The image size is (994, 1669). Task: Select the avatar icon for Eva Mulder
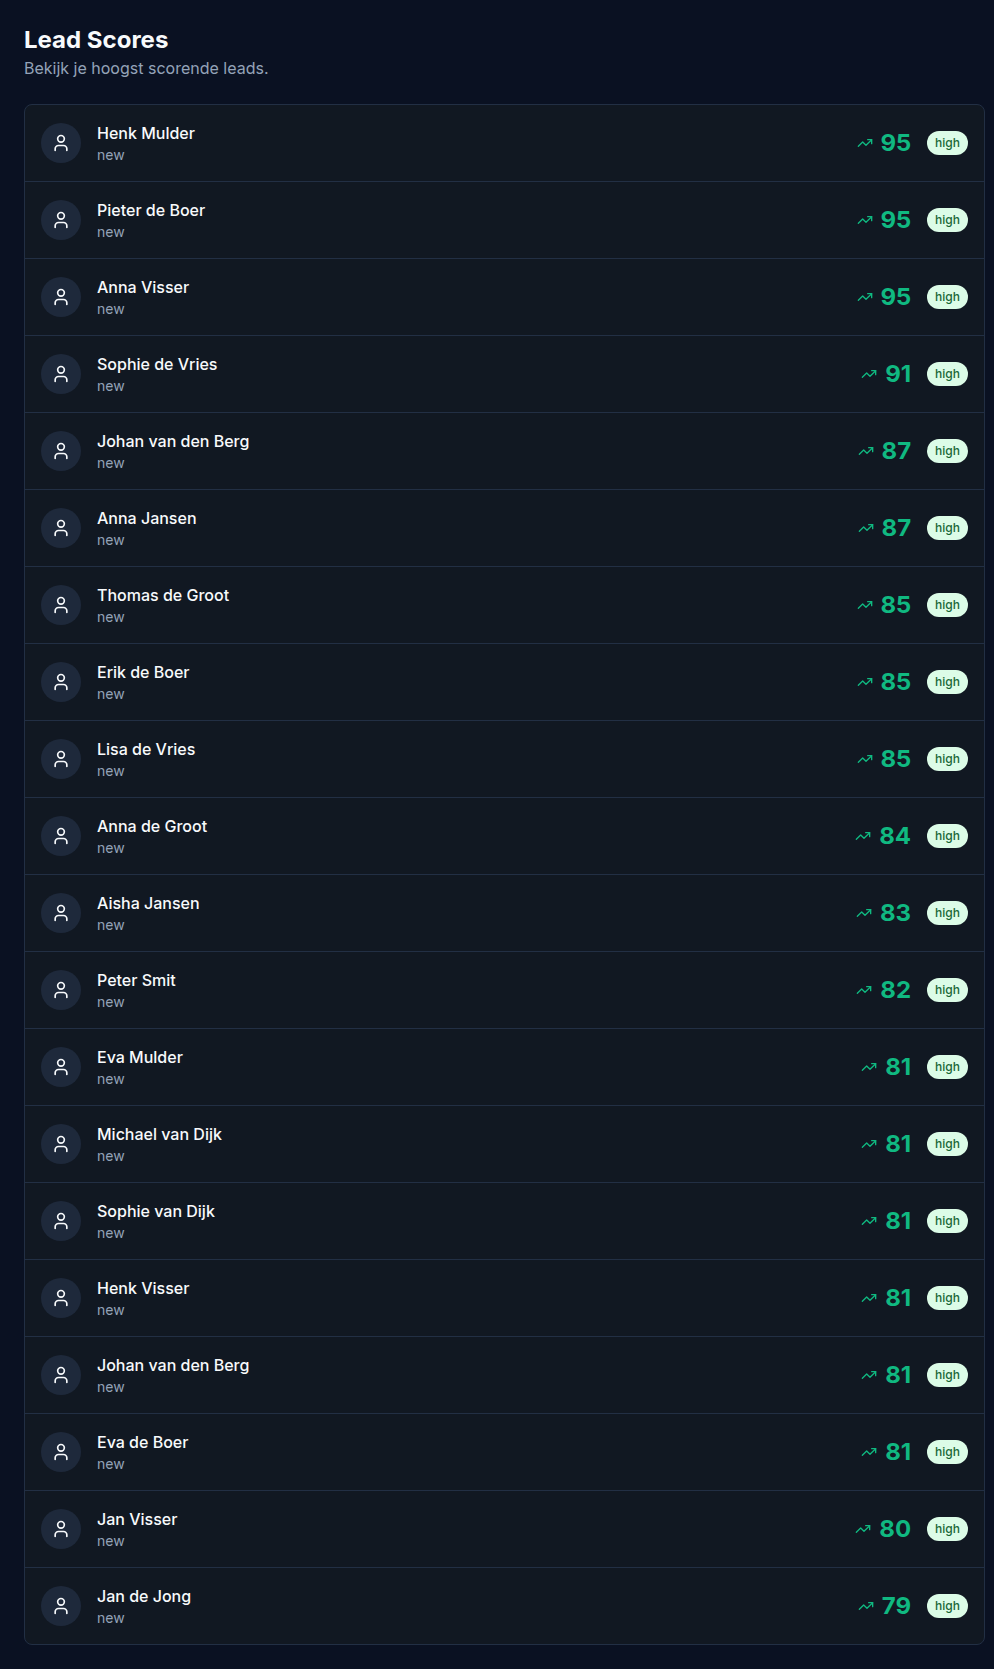[x=60, y=1066]
